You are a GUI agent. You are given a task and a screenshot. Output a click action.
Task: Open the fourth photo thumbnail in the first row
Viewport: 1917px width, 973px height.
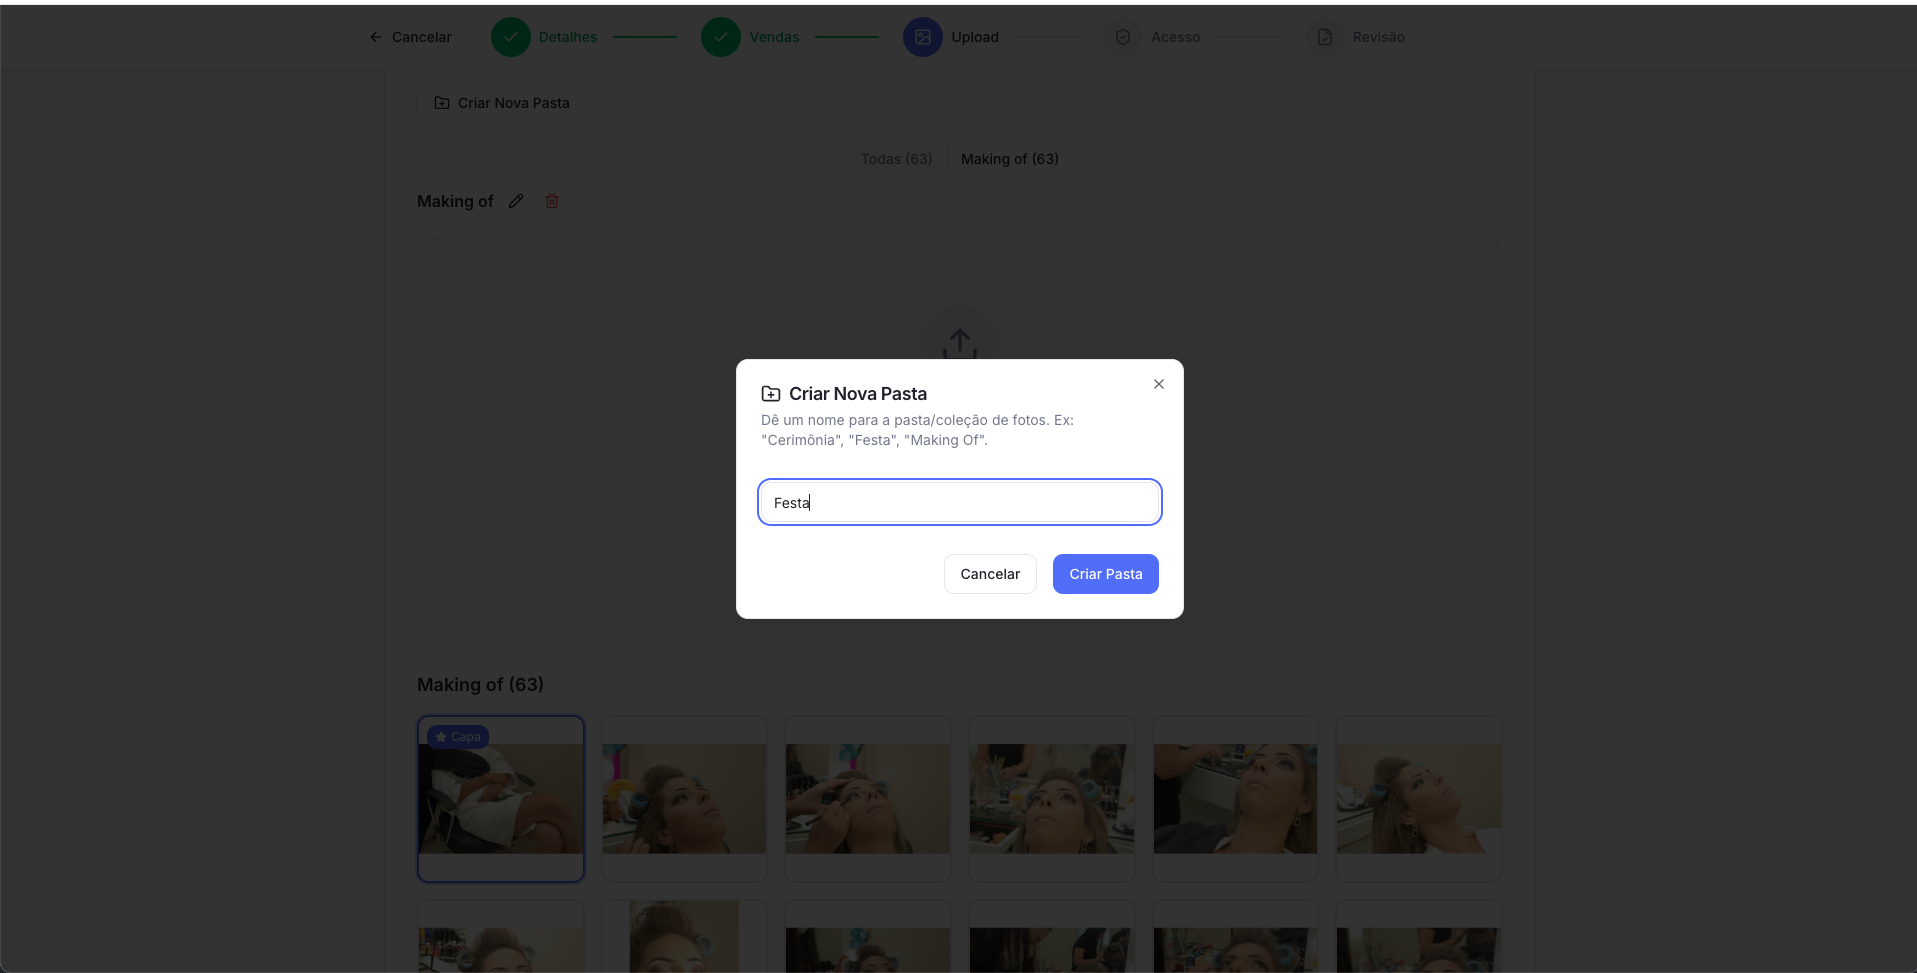(x=1052, y=799)
